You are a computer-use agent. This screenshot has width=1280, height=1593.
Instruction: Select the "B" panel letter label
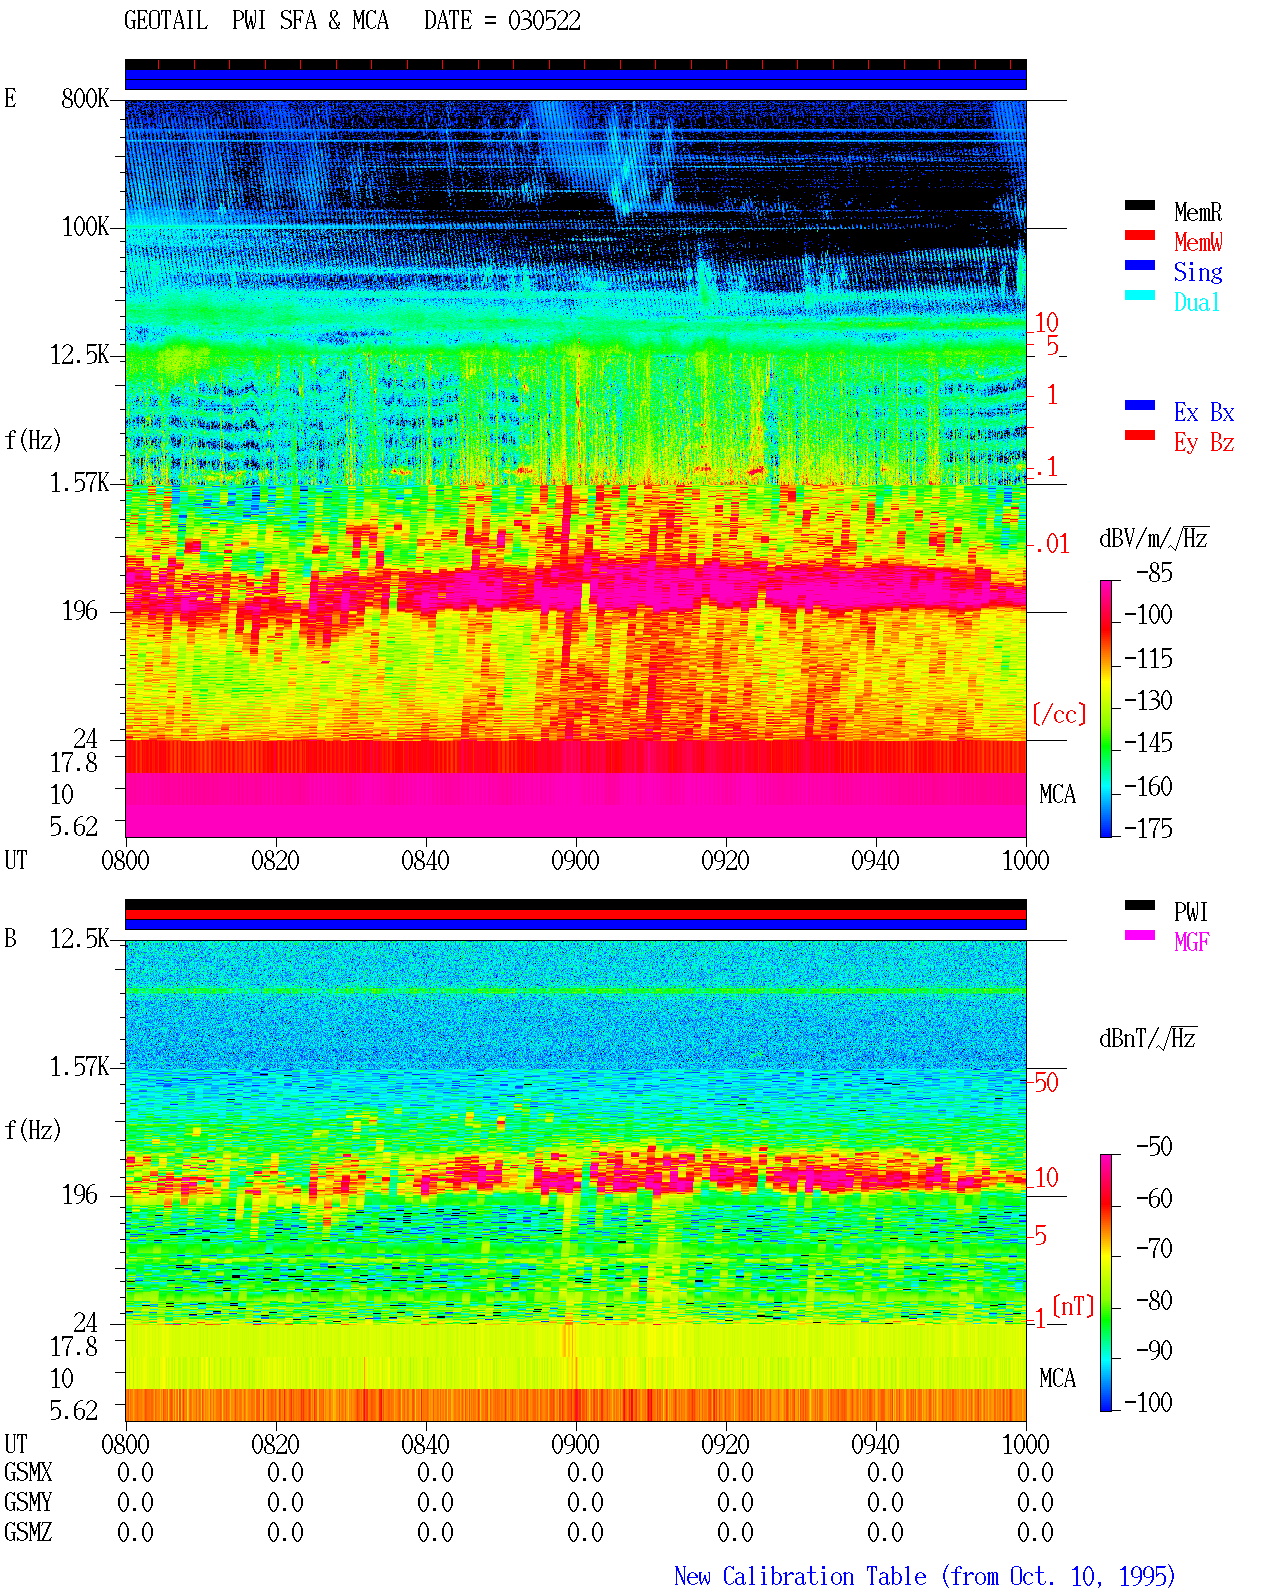coord(11,939)
